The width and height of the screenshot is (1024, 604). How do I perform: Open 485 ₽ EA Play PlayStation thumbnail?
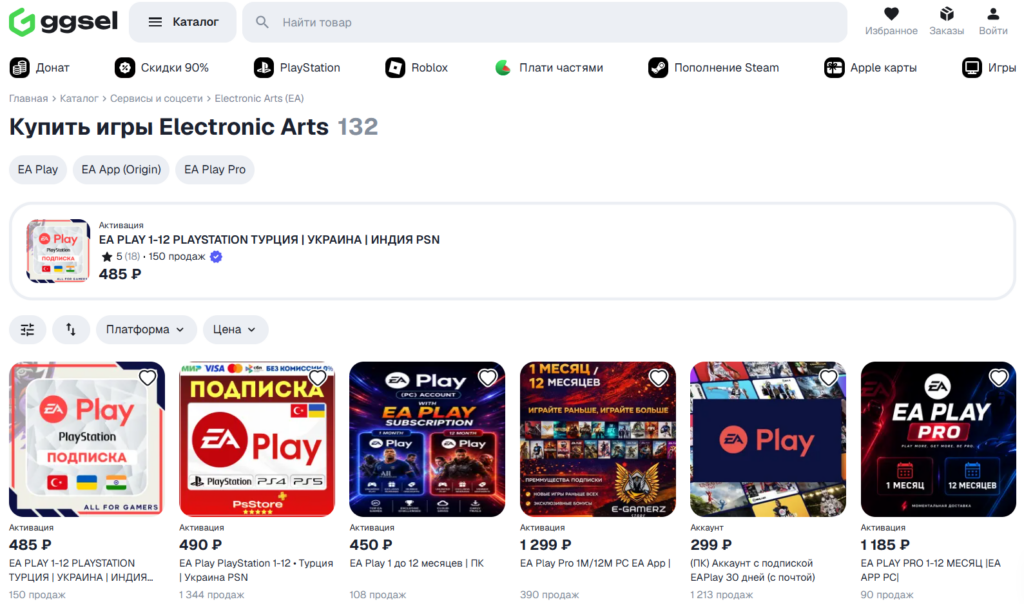(x=87, y=439)
